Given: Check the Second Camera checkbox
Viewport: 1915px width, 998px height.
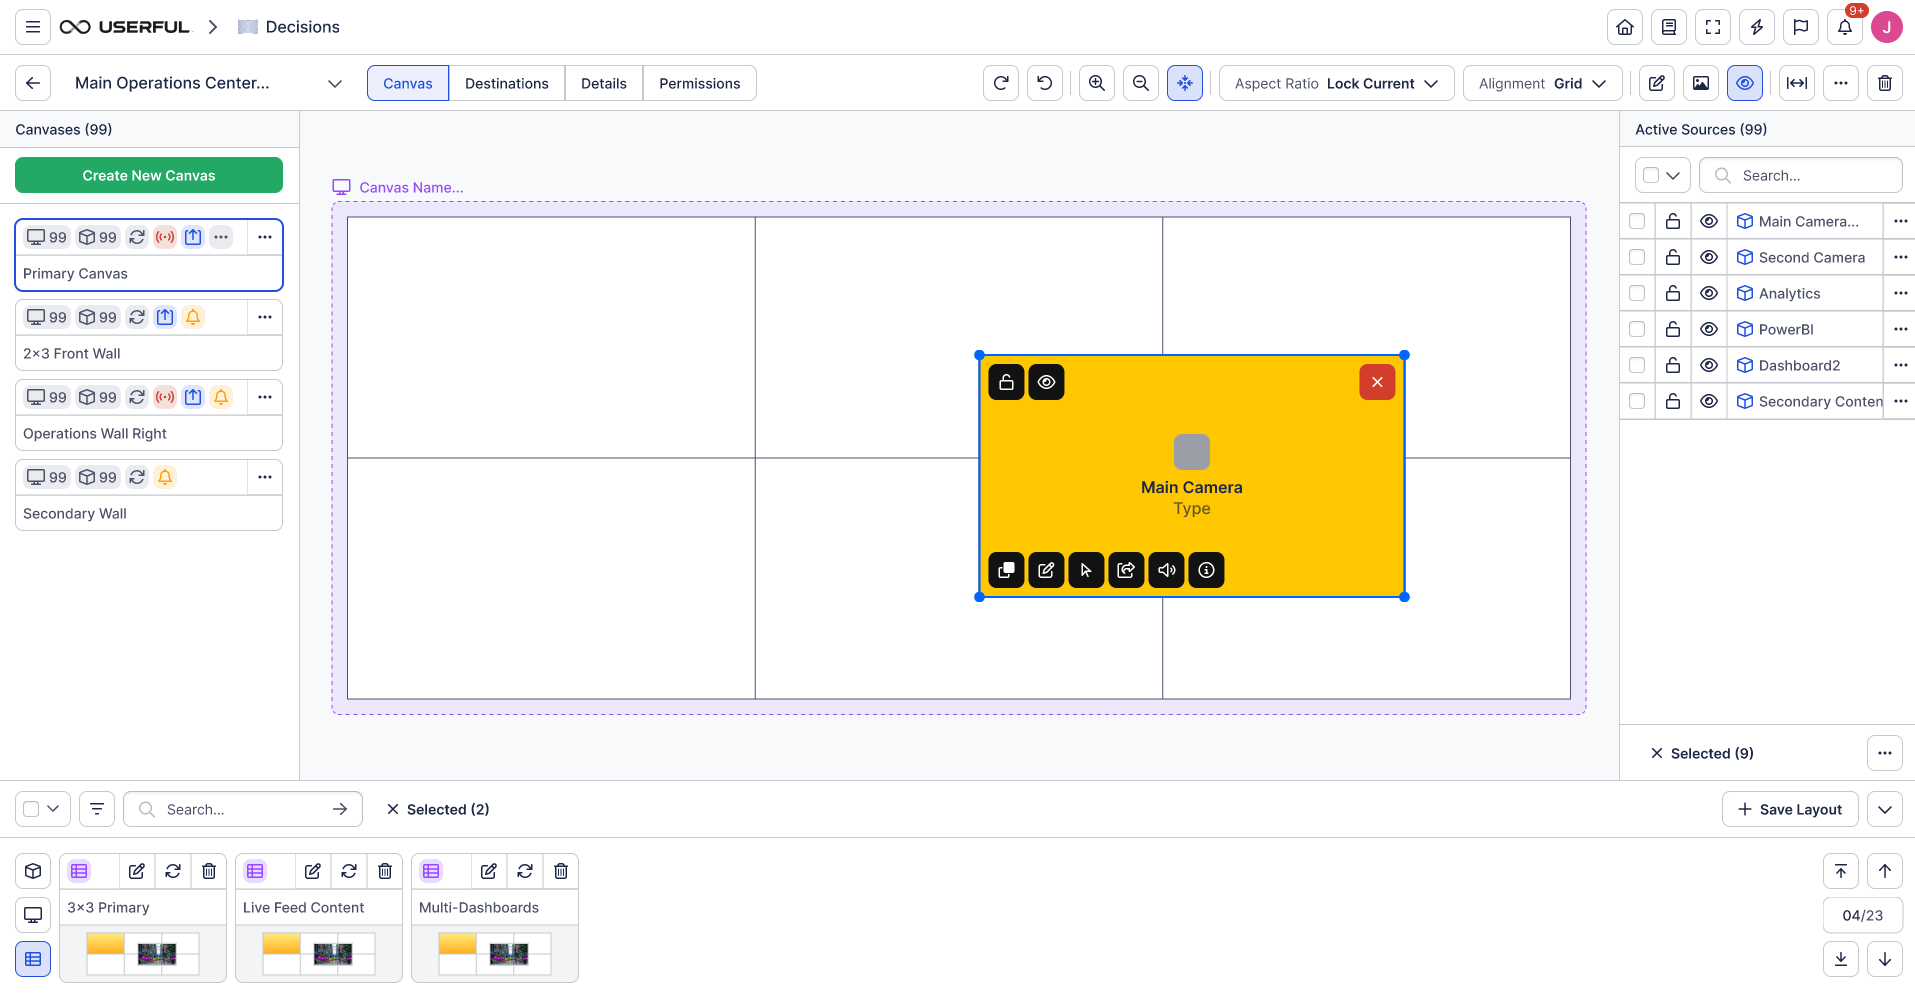Looking at the screenshot, I should pyautogui.click(x=1637, y=257).
